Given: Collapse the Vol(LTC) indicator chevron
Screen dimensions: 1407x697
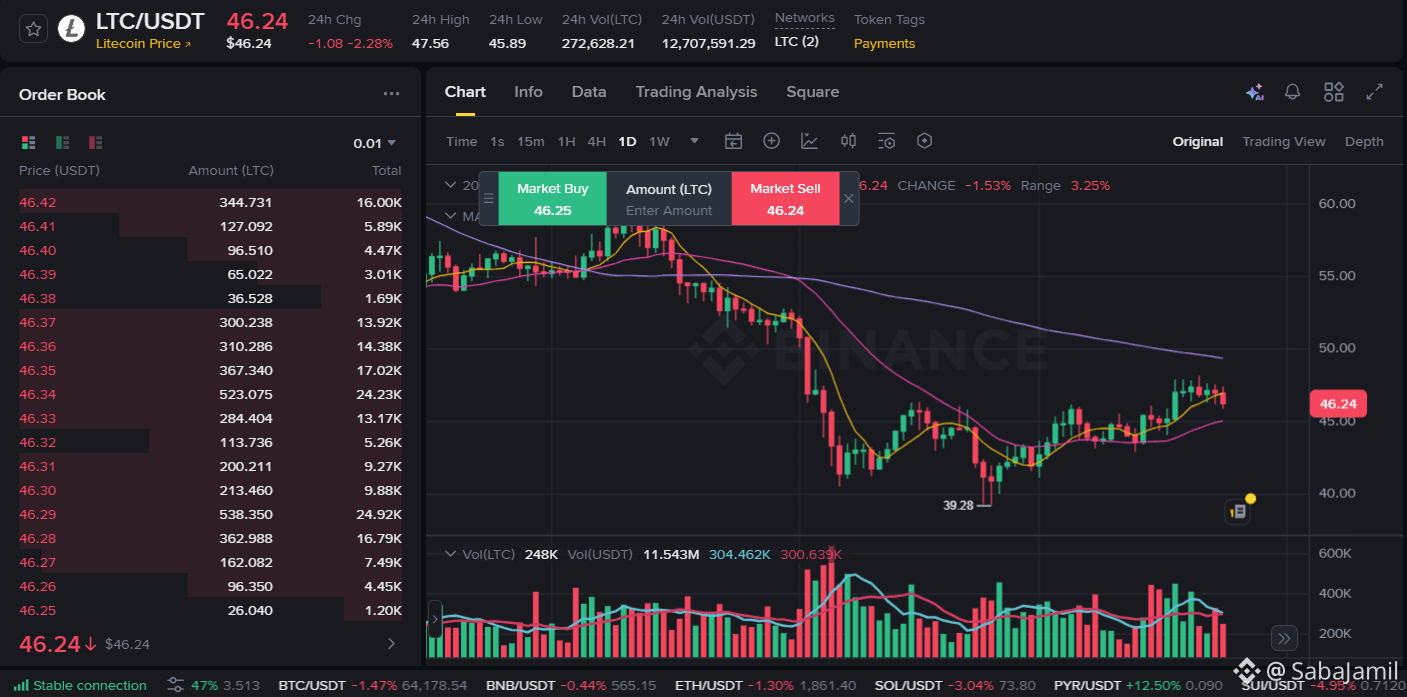Looking at the screenshot, I should click(x=450, y=553).
